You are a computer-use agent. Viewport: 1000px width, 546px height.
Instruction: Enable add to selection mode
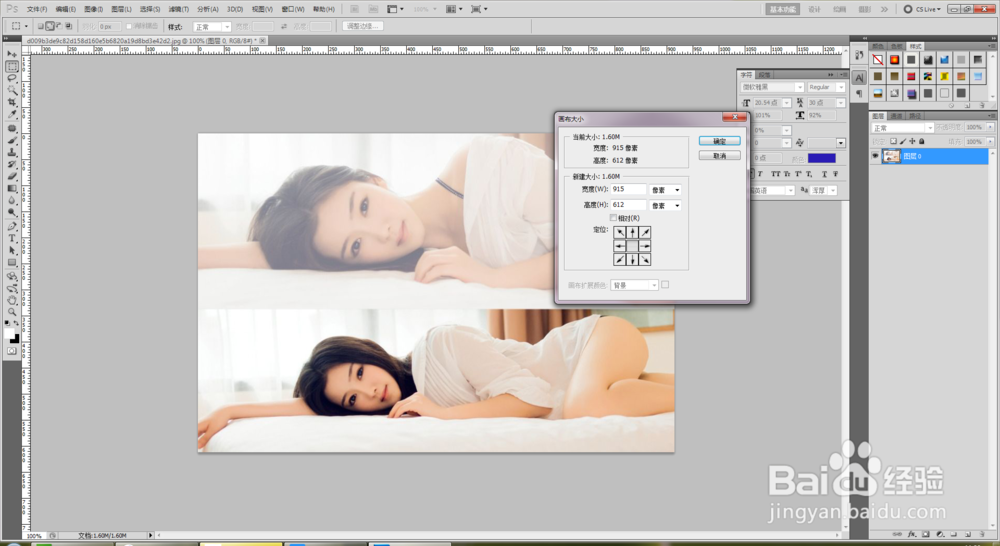tap(50, 26)
